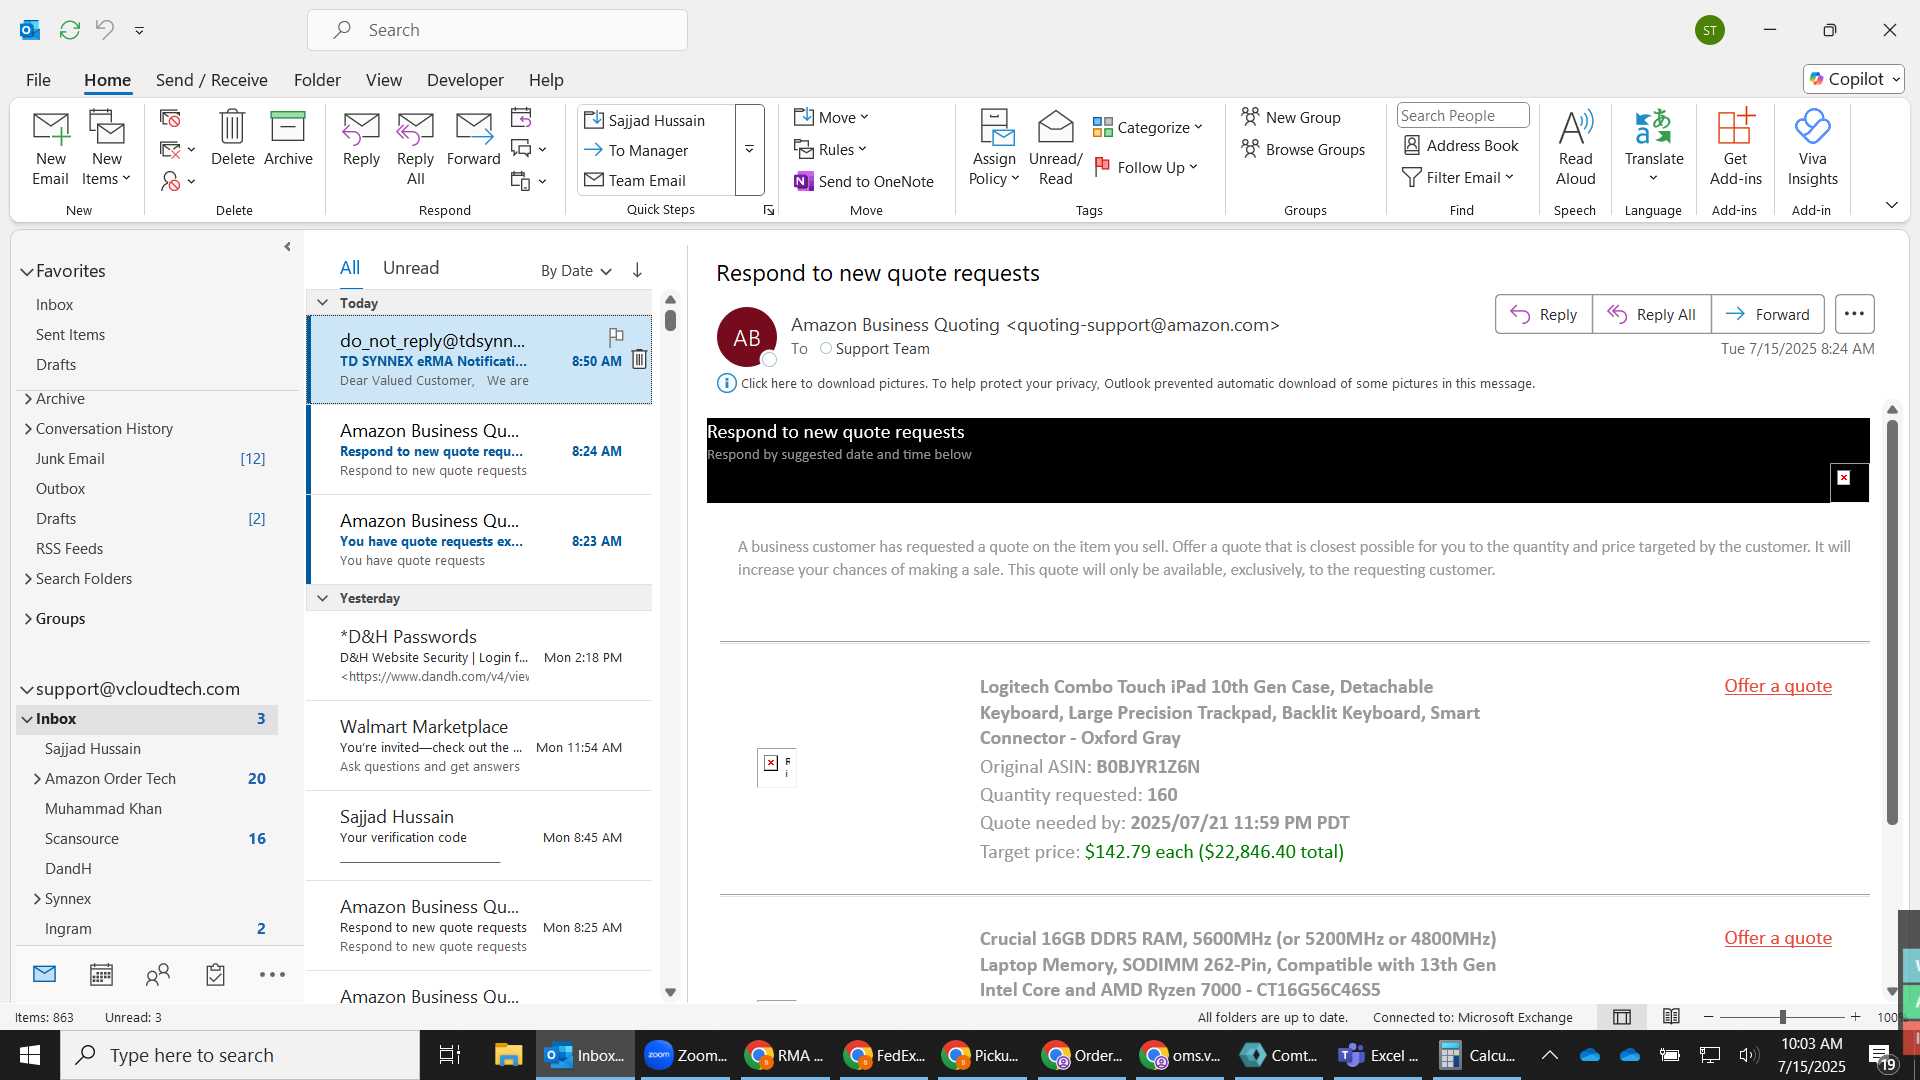Expand the Amazon Order Tech folder

point(37,779)
